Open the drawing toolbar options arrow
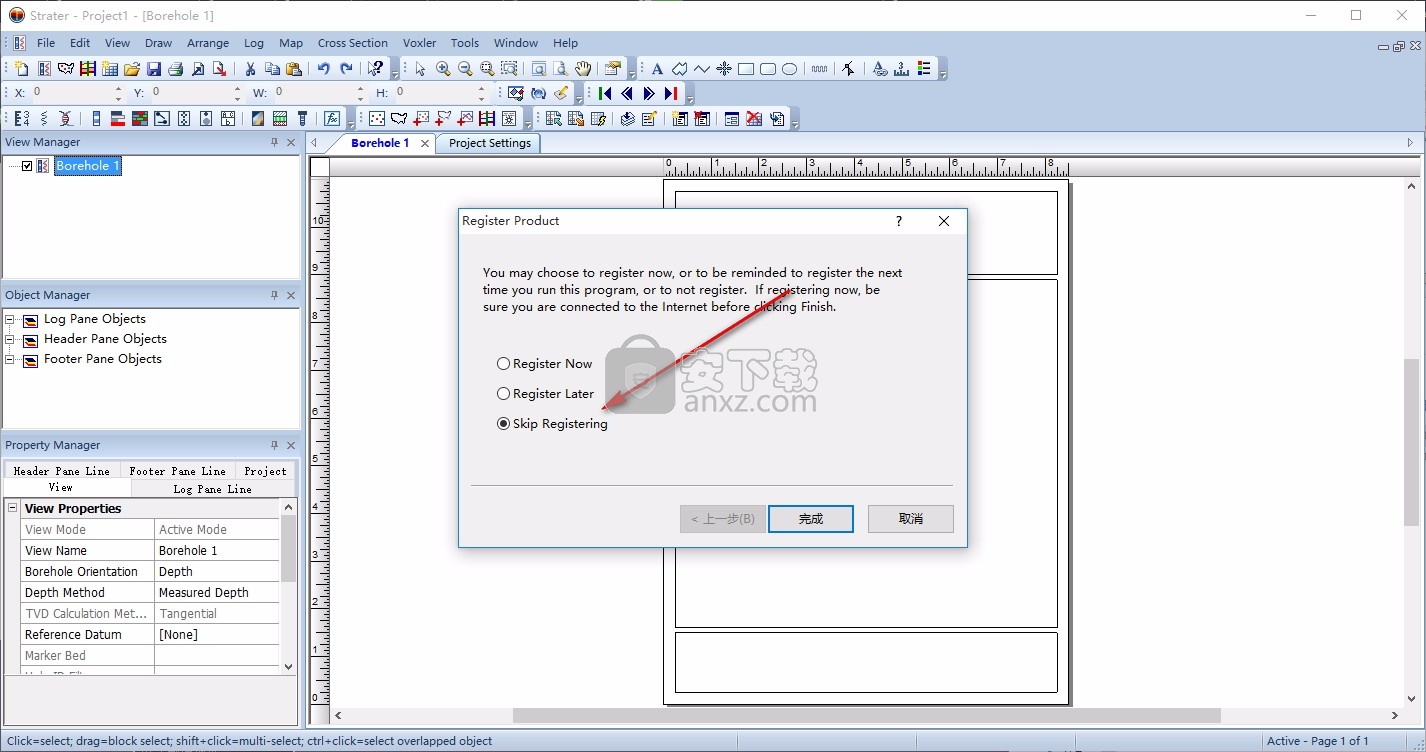 [943, 73]
